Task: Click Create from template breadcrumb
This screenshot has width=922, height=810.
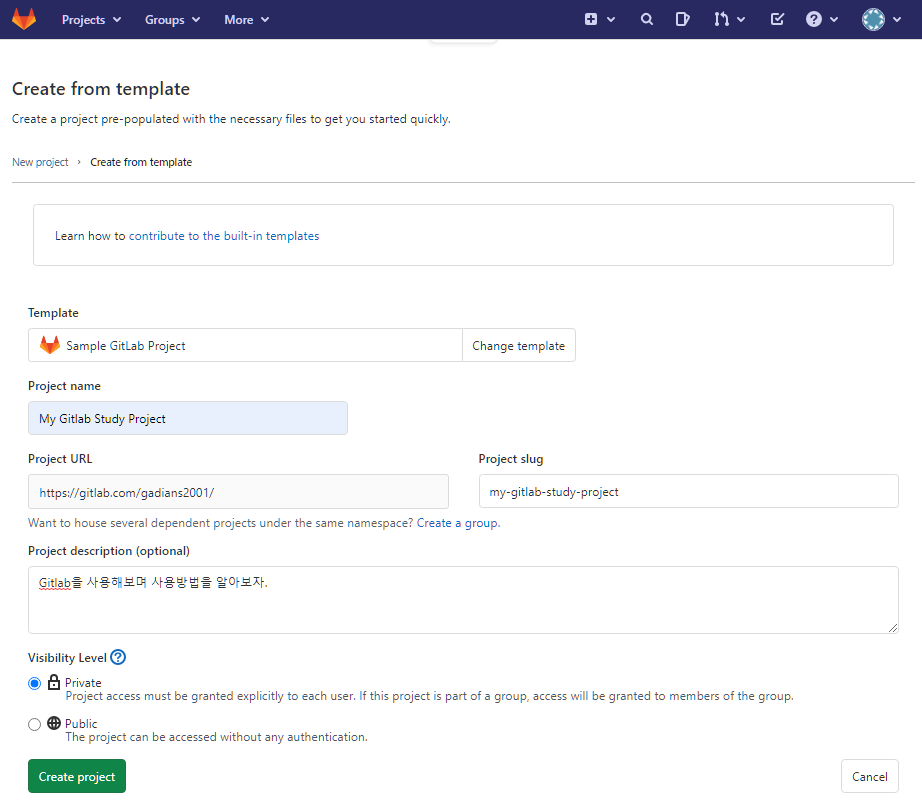Action: (x=141, y=162)
